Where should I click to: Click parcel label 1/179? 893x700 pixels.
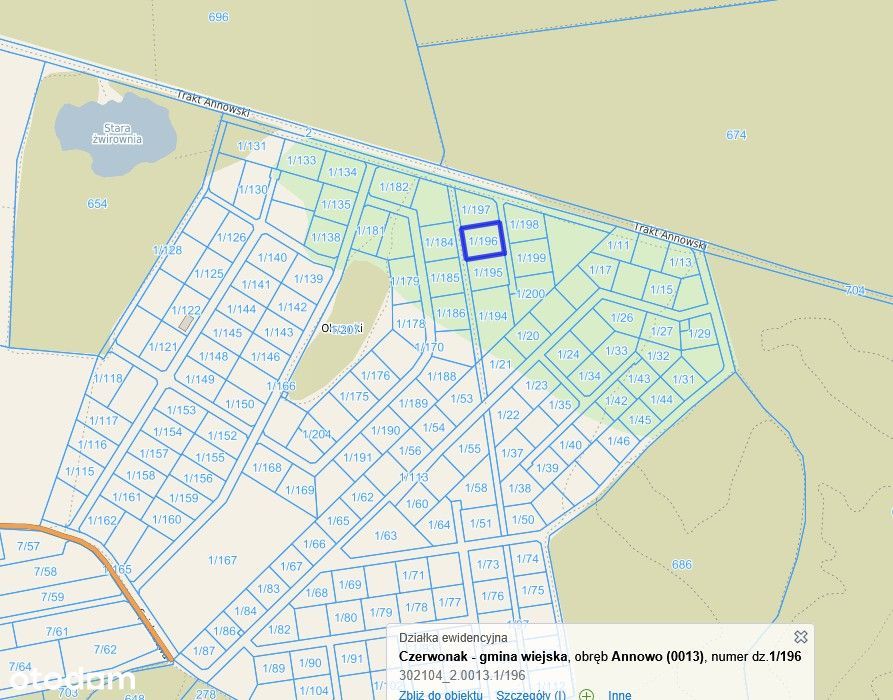[405, 281]
